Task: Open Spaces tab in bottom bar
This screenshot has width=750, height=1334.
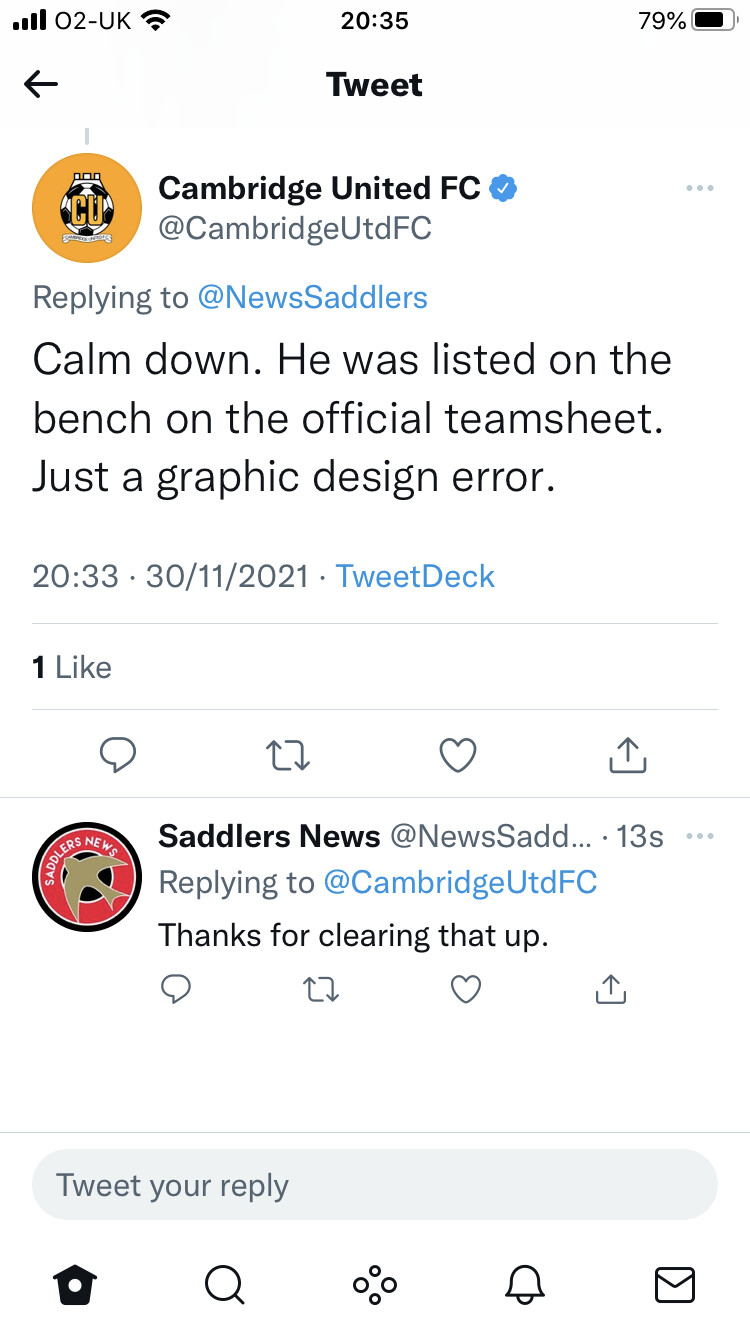Action: [375, 1283]
